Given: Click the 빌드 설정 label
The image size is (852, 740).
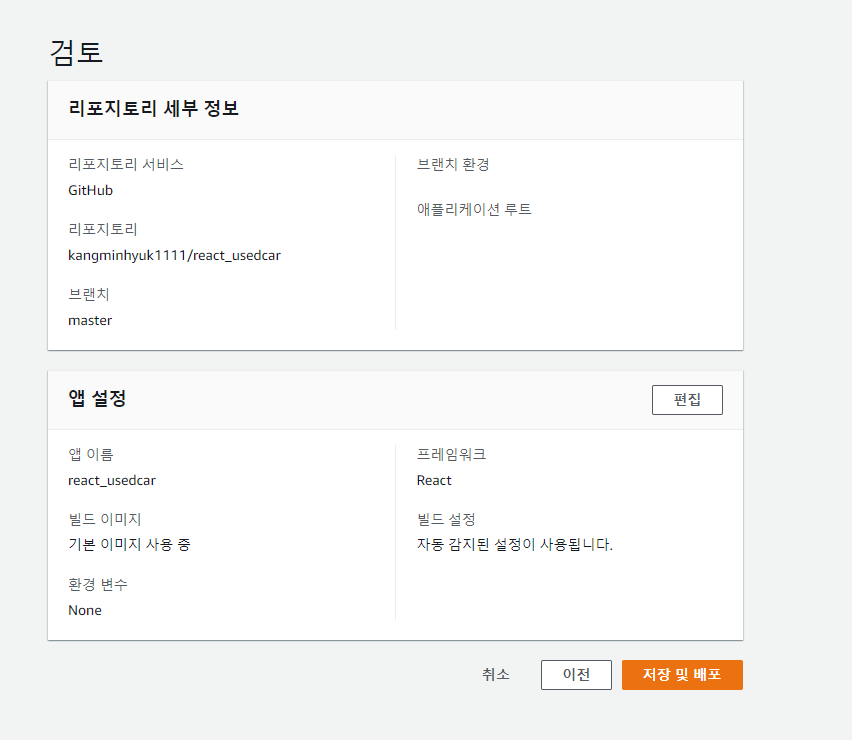Looking at the screenshot, I should tap(446, 519).
